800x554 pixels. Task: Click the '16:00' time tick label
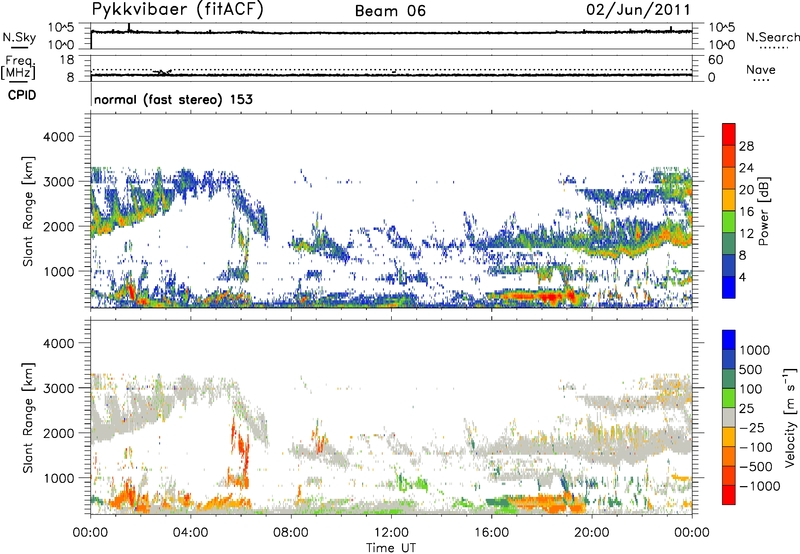tap(491, 533)
